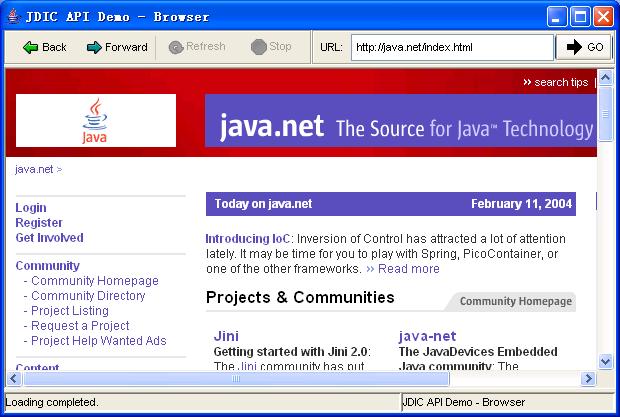The image size is (620, 417).
Task: Open the Jini project heading link
Action: coord(226,336)
